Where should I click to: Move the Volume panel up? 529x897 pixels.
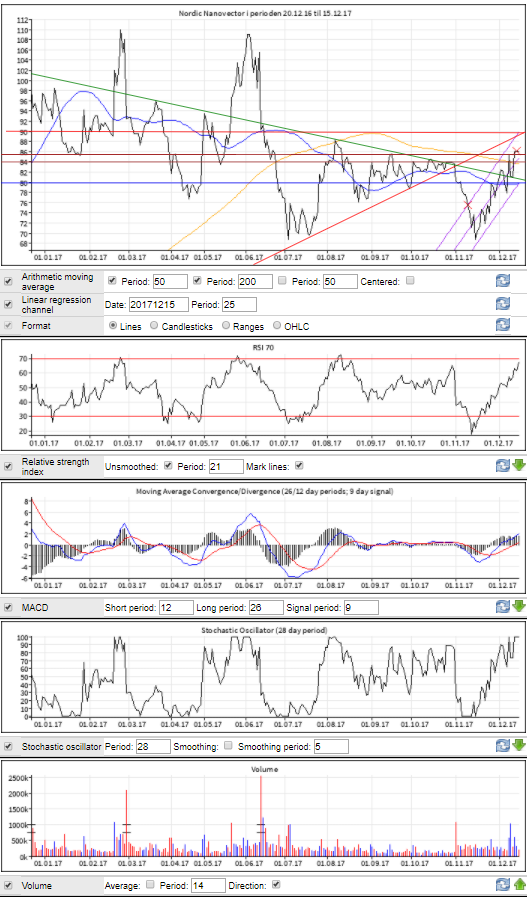[519, 884]
